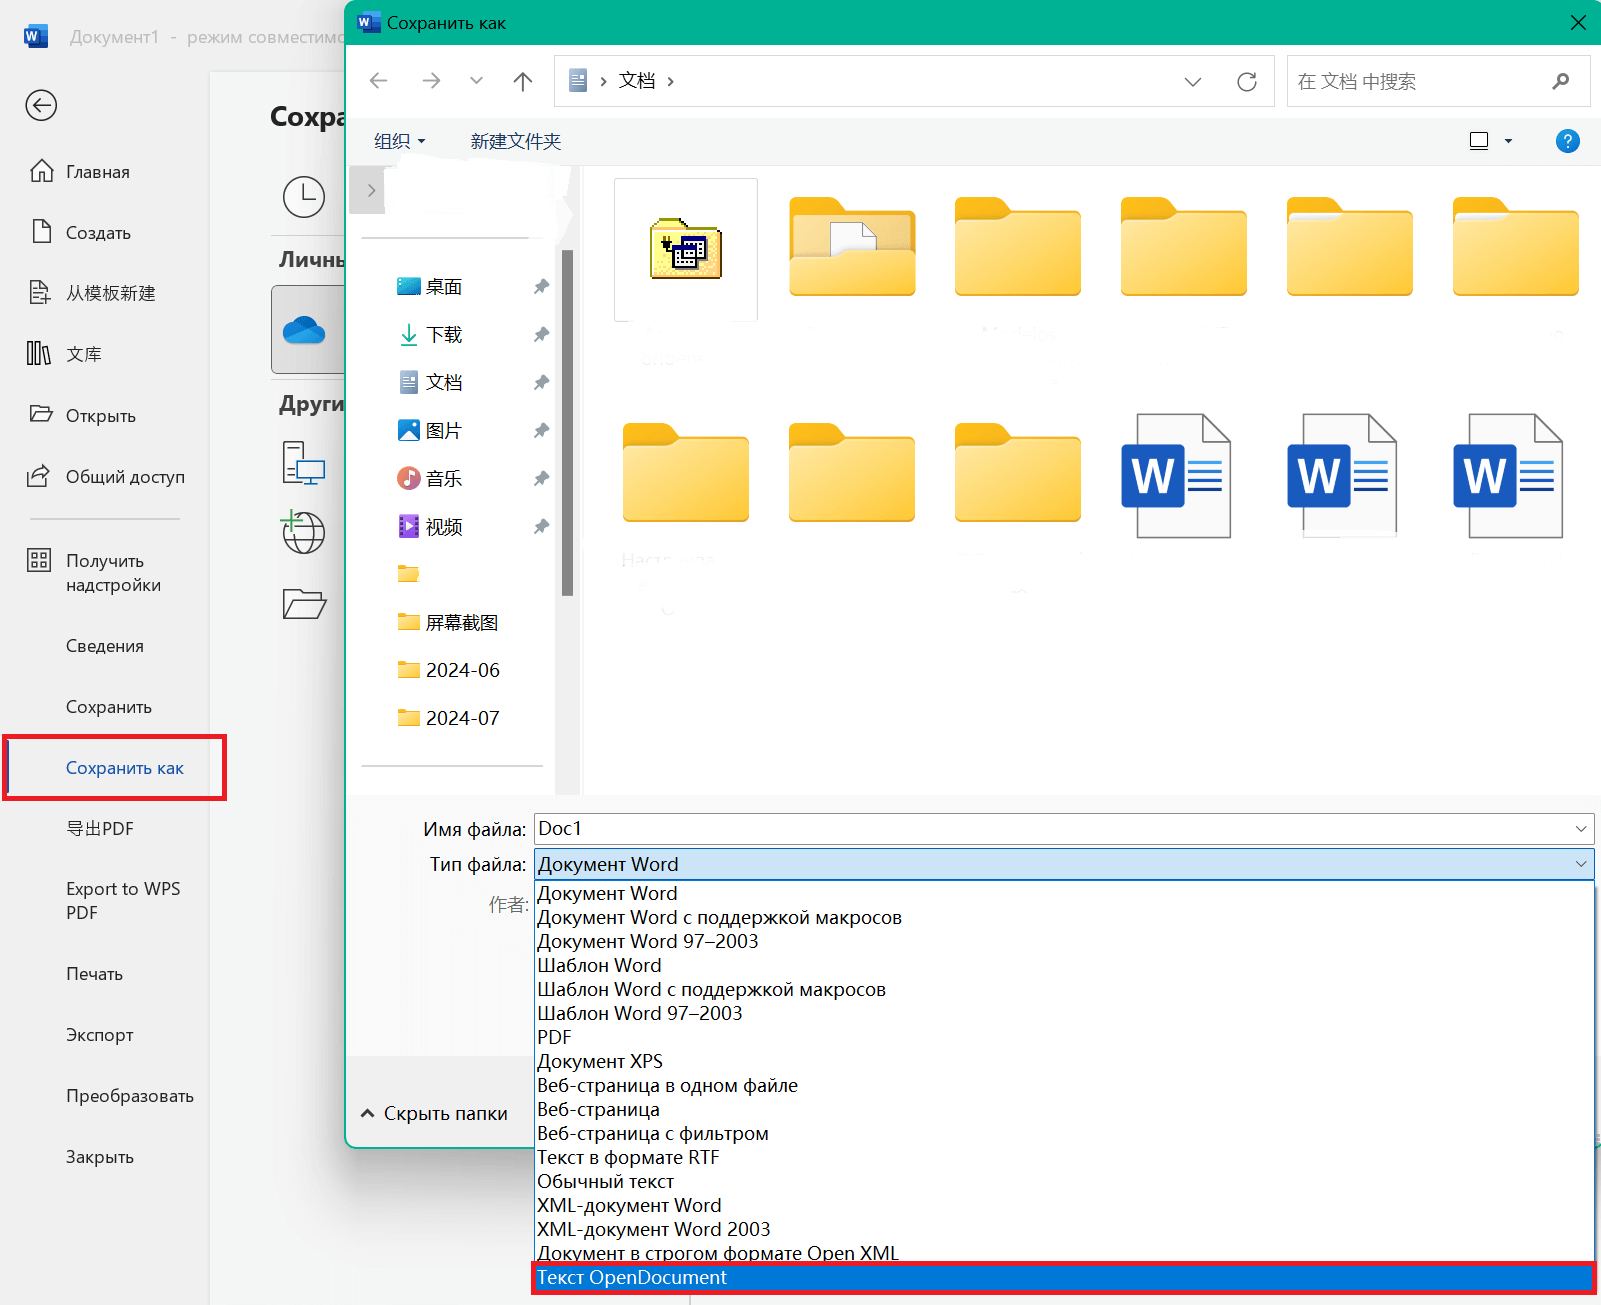
Task: Switch to the Печать section
Action: [95, 973]
